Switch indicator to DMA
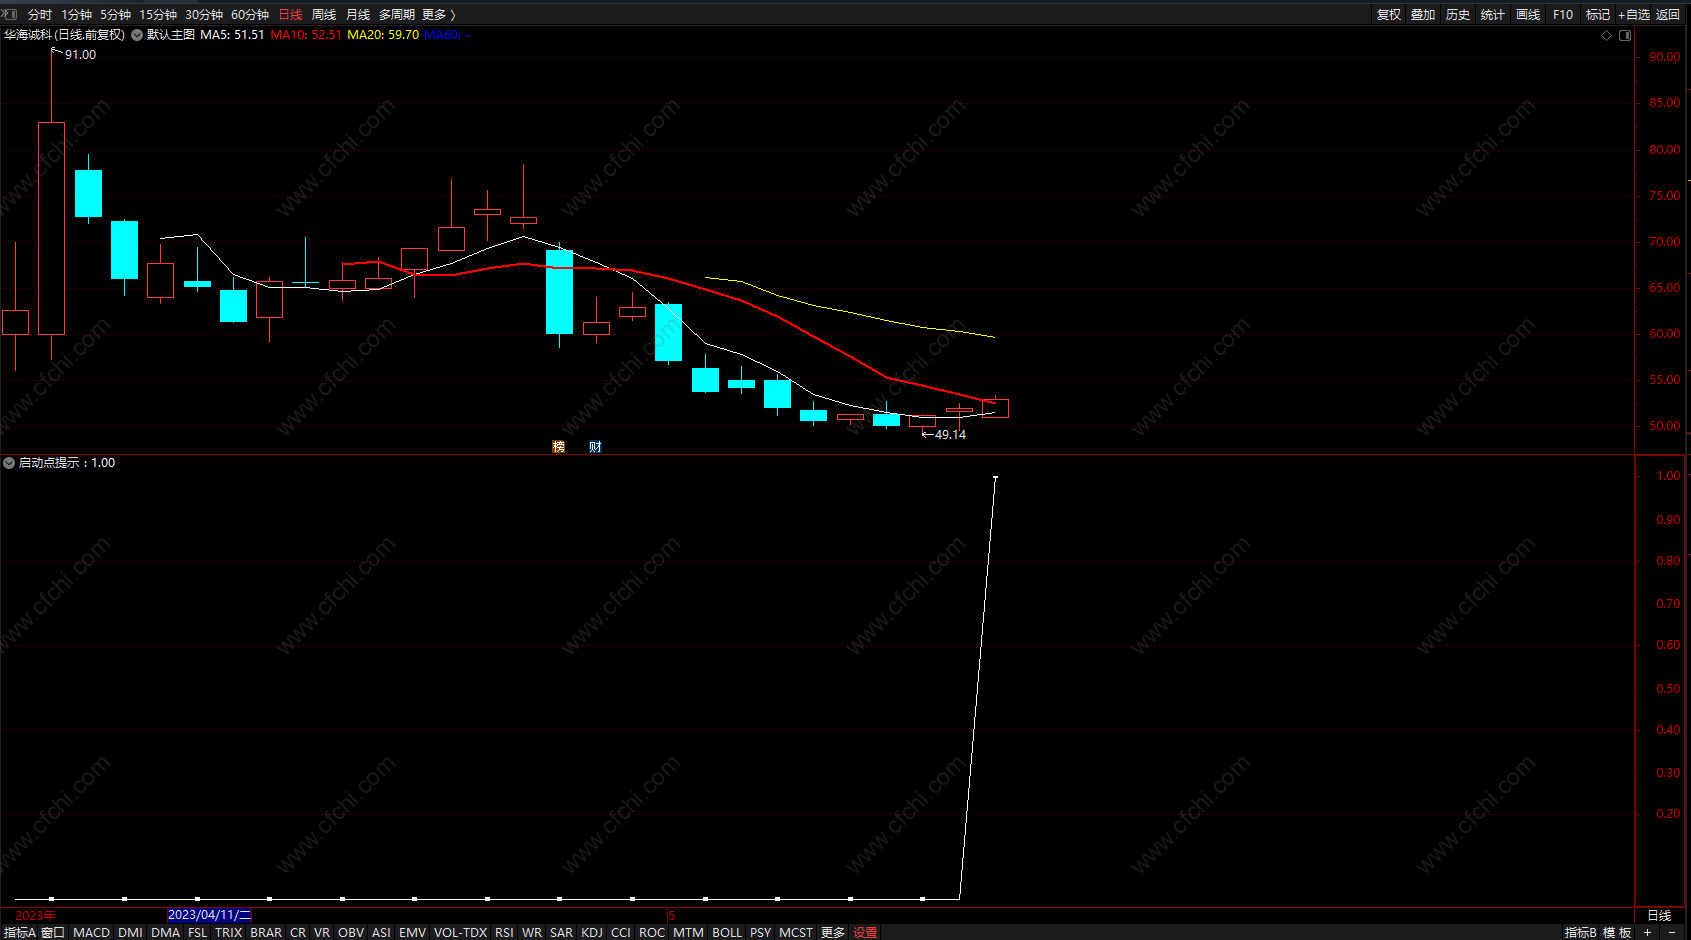1691x940 pixels. (x=165, y=932)
